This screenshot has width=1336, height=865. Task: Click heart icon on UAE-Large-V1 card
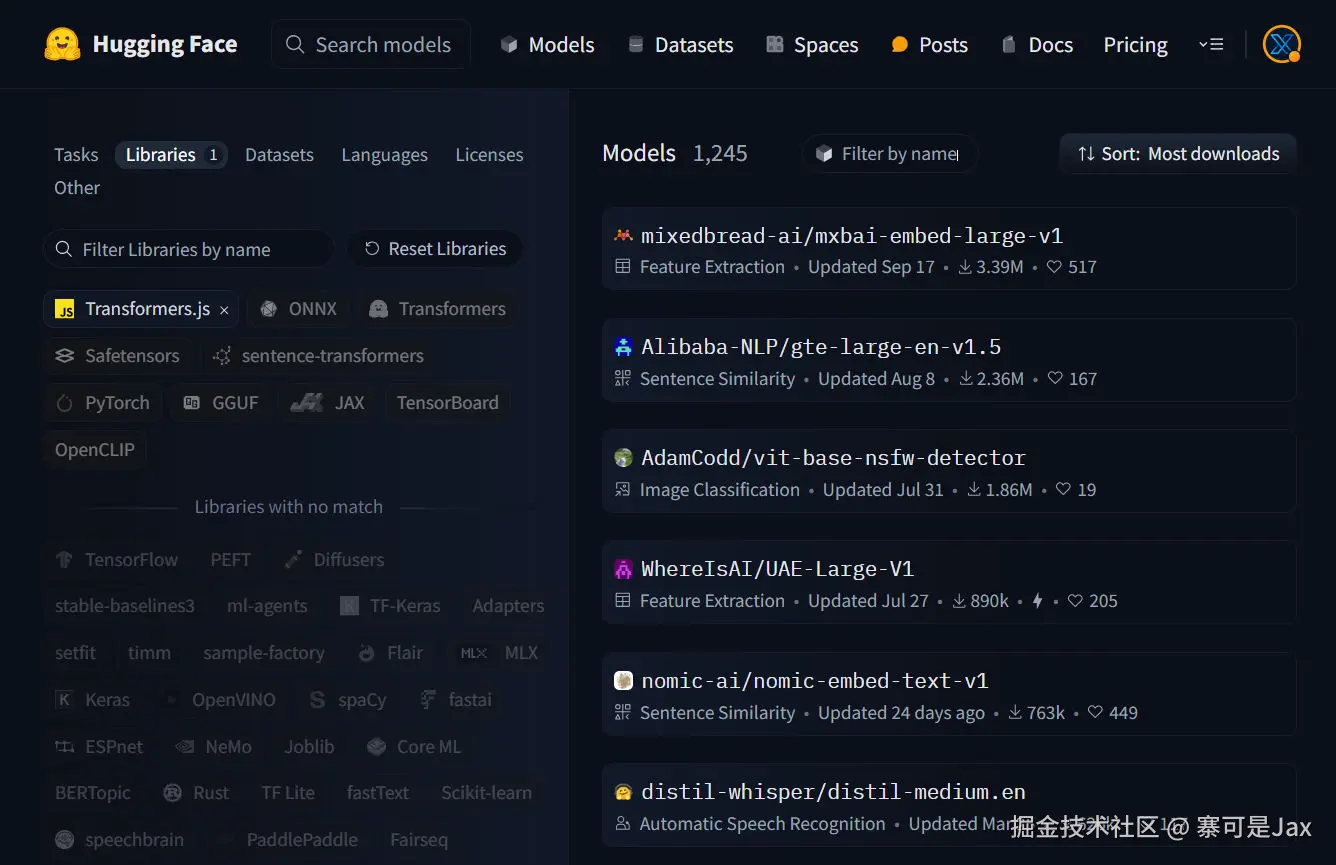point(1075,601)
